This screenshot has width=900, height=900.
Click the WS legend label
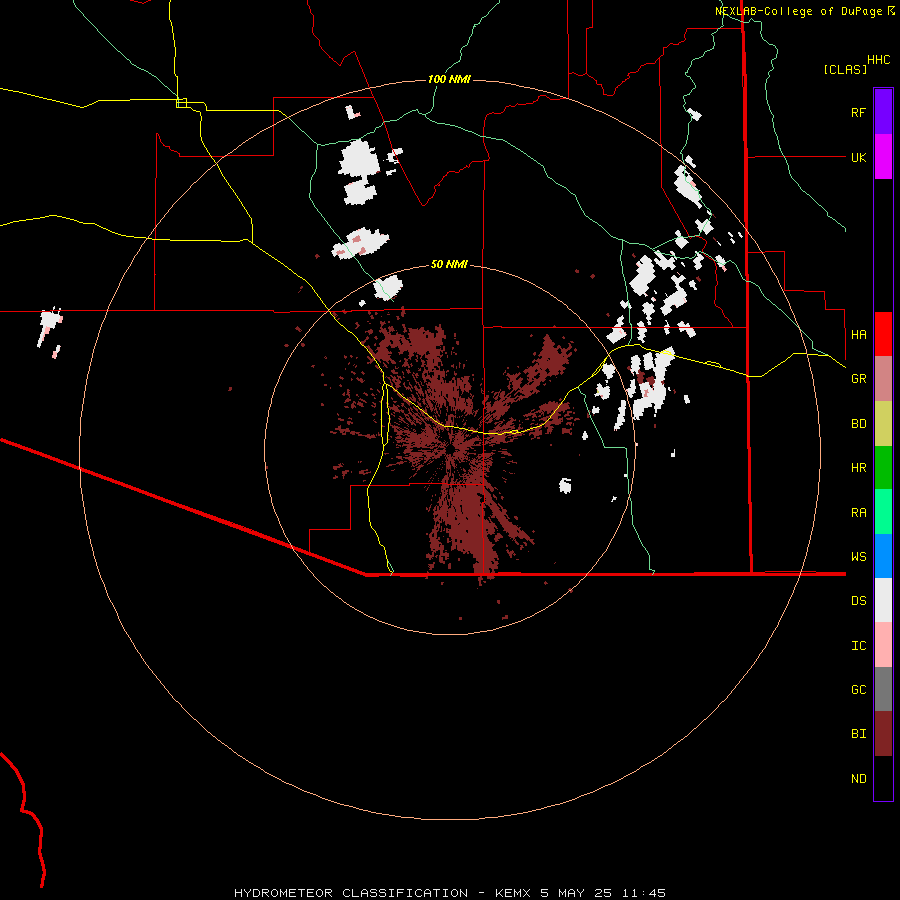[858, 557]
